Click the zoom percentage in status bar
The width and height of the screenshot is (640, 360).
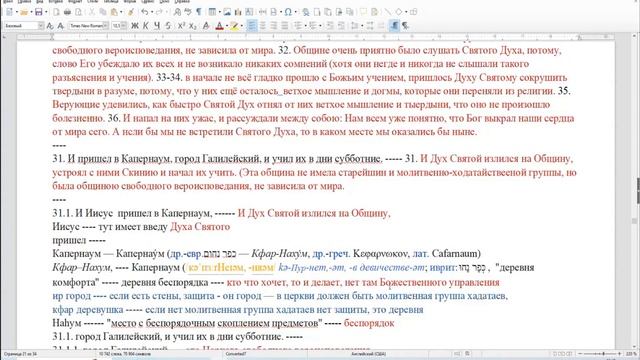(x=630, y=354)
